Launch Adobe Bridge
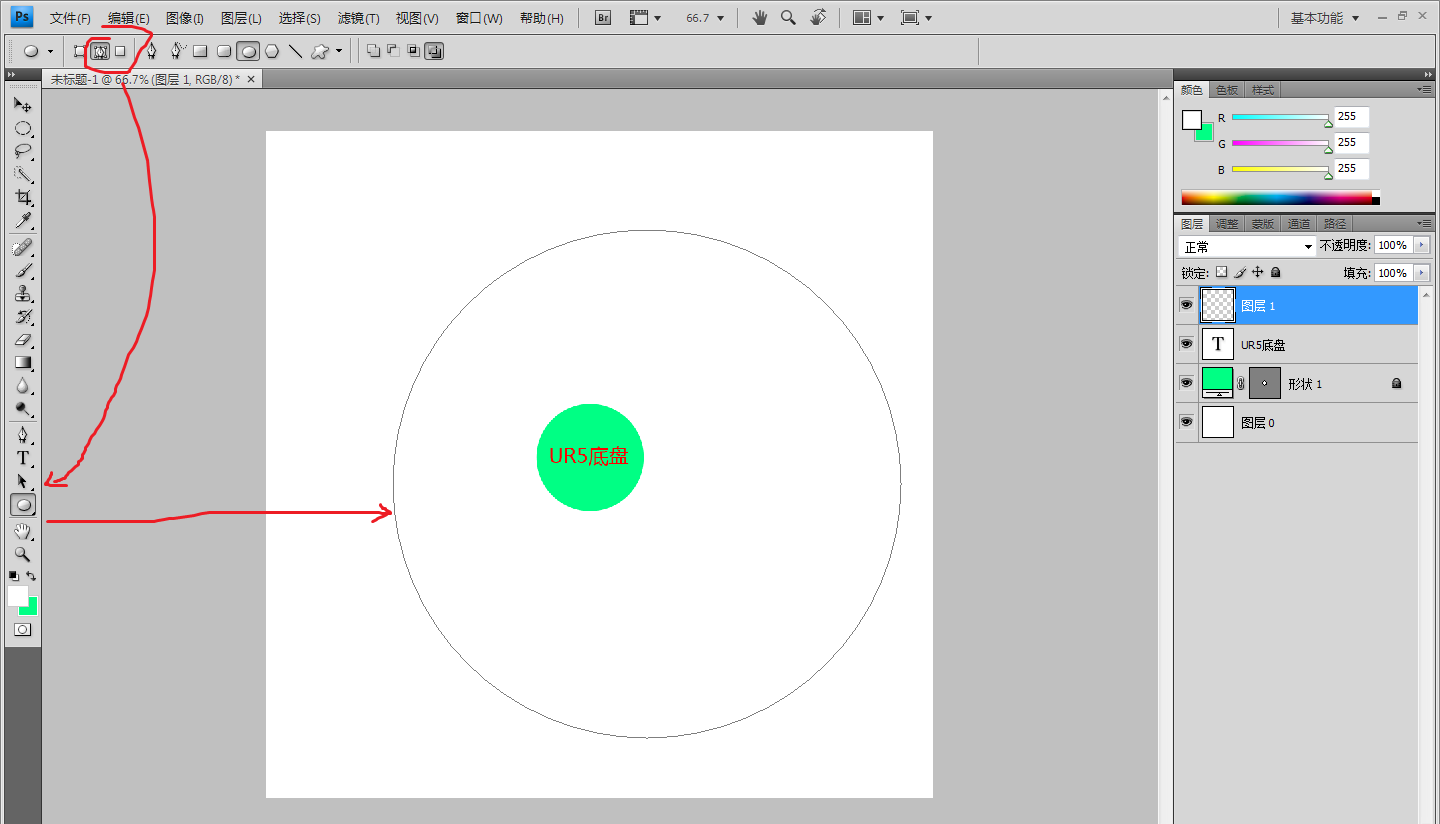This screenshot has width=1440, height=824. (x=603, y=18)
